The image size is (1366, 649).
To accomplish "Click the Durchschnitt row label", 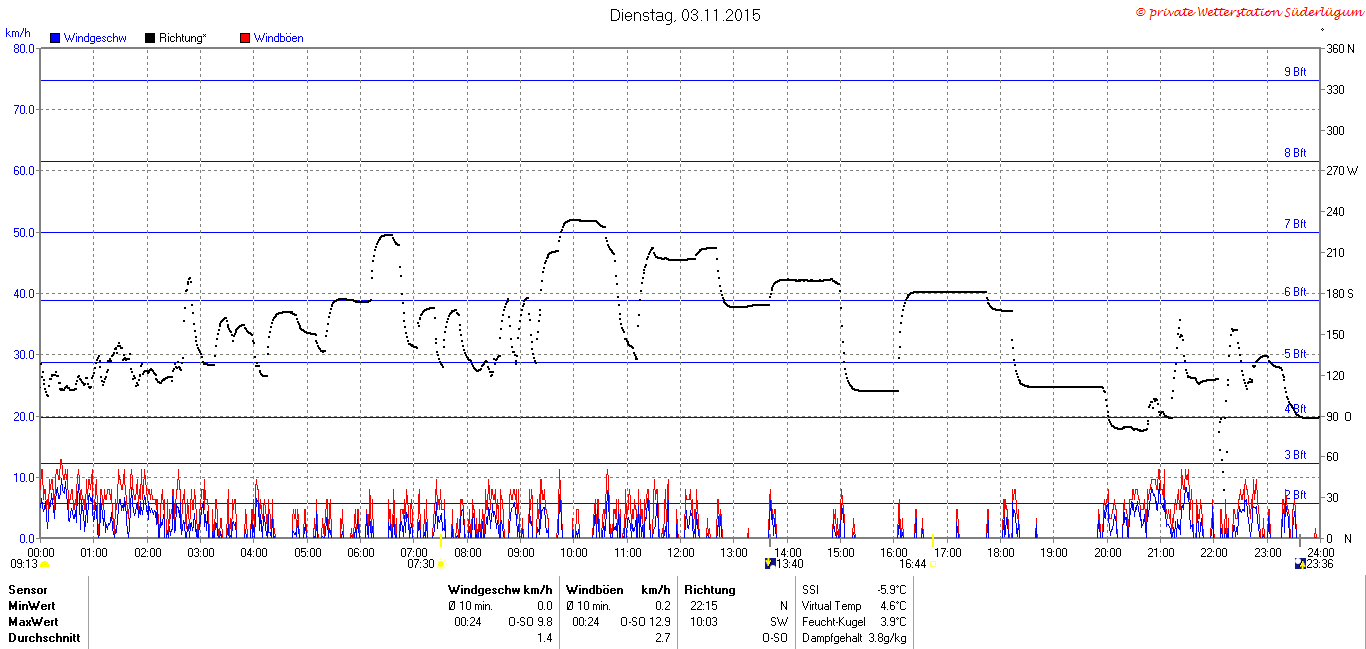I will click(44, 638).
